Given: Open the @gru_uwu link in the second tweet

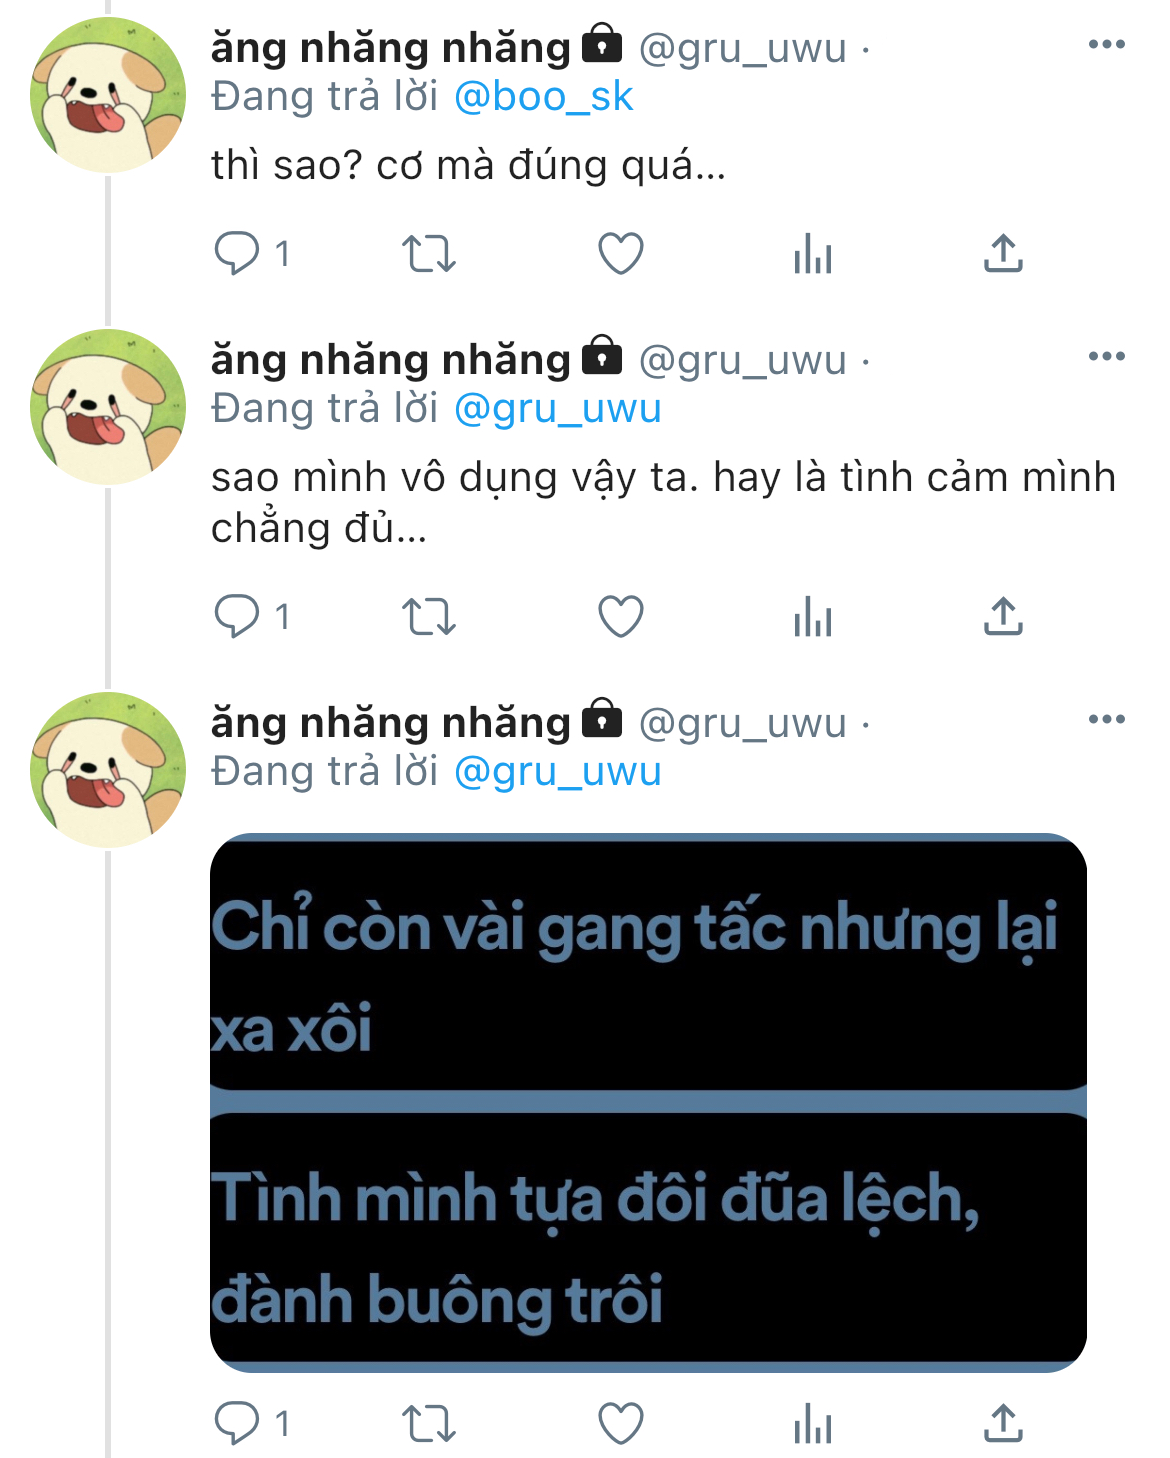Looking at the screenshot, I should point(558,408).
